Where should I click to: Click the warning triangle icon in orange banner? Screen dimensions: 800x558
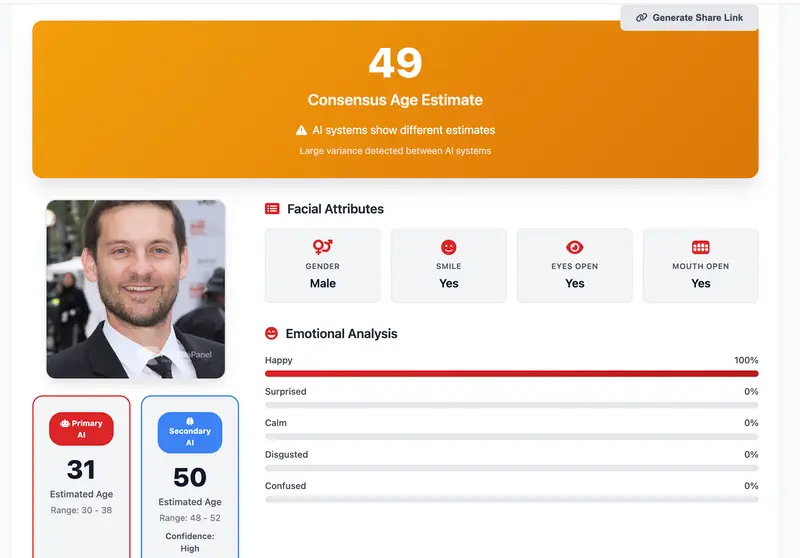tap(301, 130)
